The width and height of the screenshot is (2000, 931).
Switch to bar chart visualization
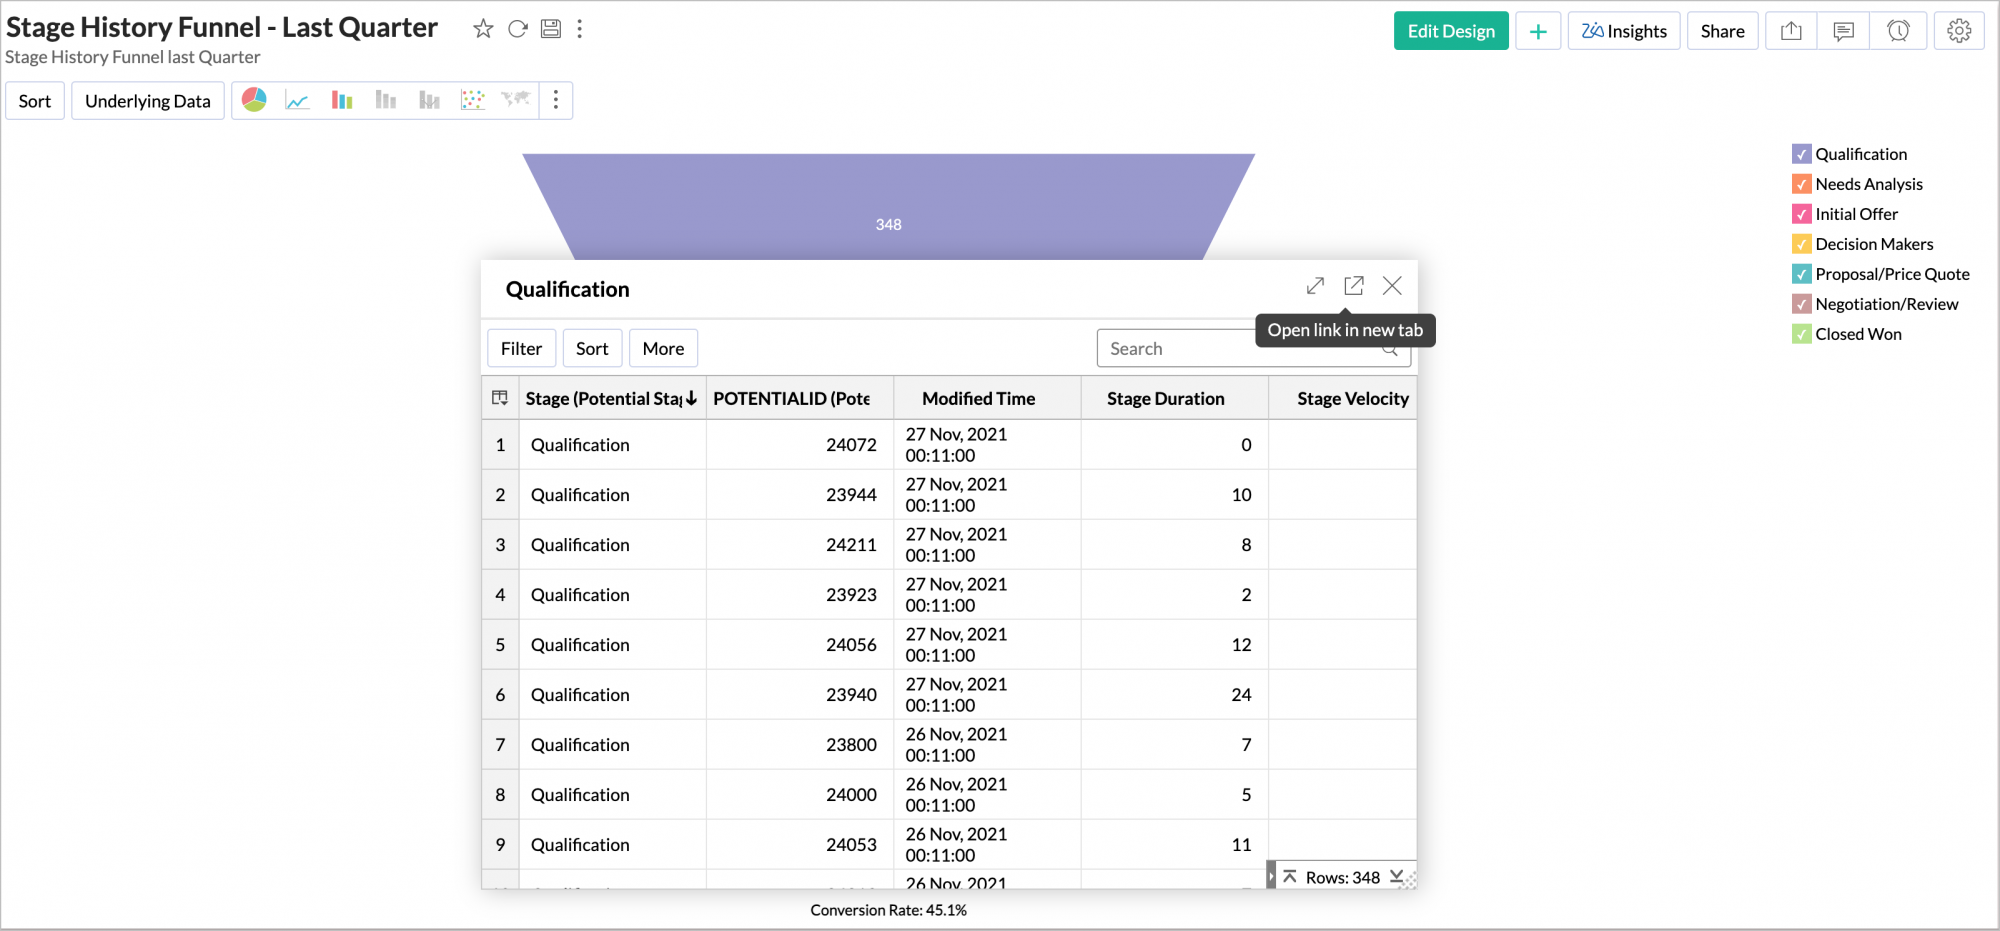coord(341,100)
